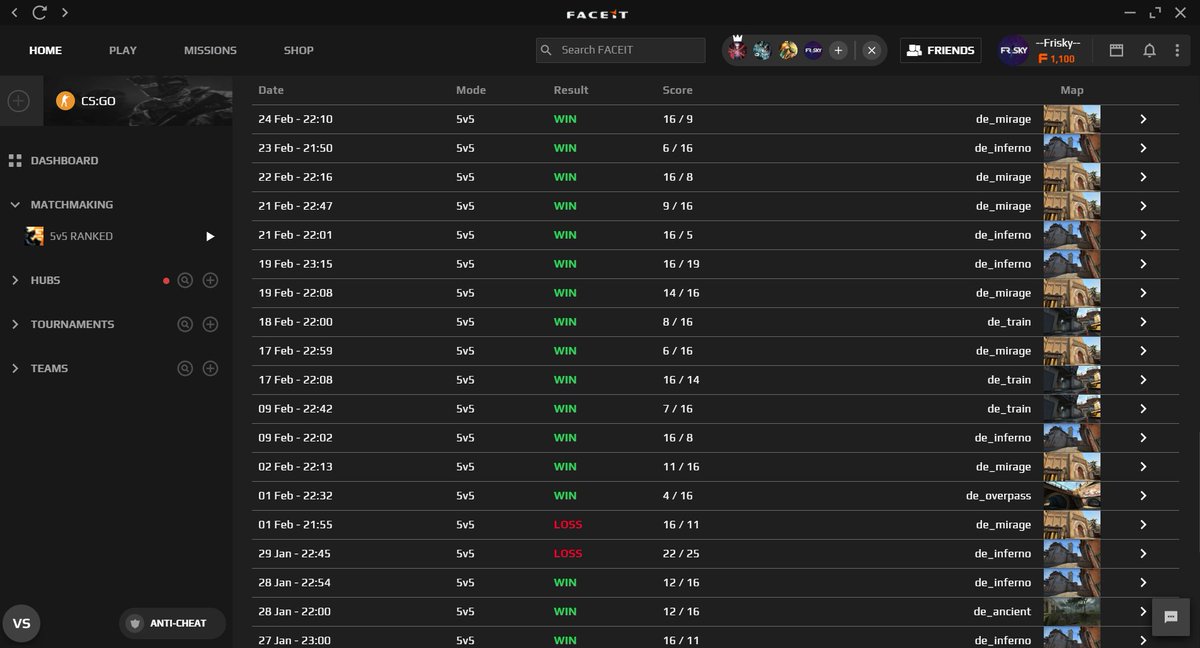Open the SHOP tab

pyautogui.click(x=298, y=50)
